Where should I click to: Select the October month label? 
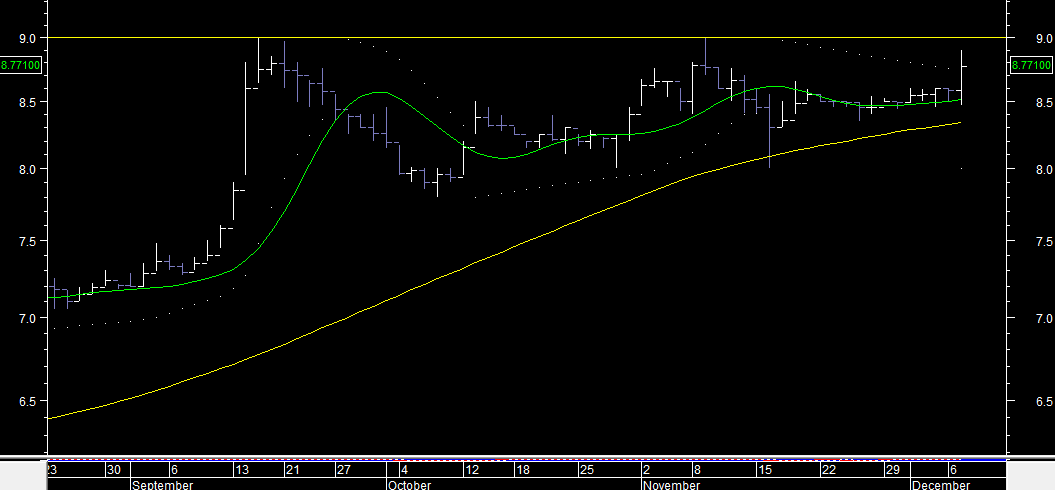[x=409, y=485]
